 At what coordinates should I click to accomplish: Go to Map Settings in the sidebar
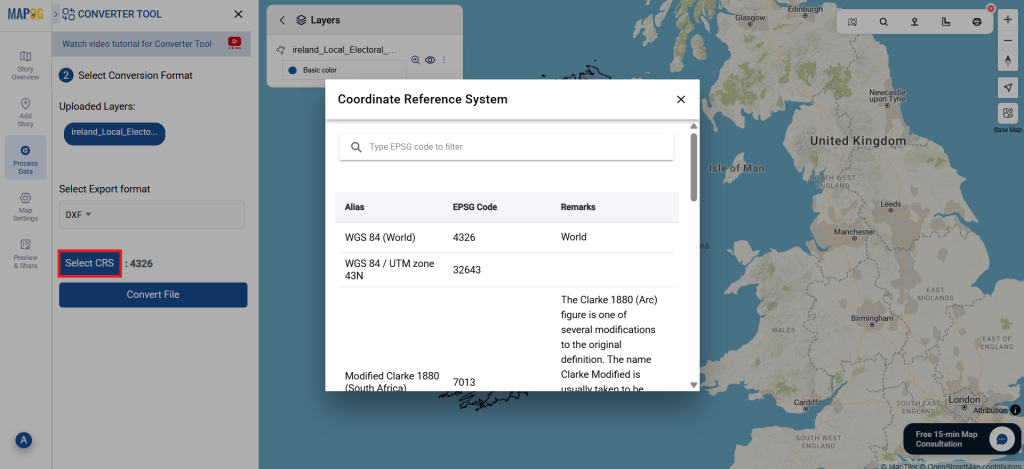(x=25, y=204)
